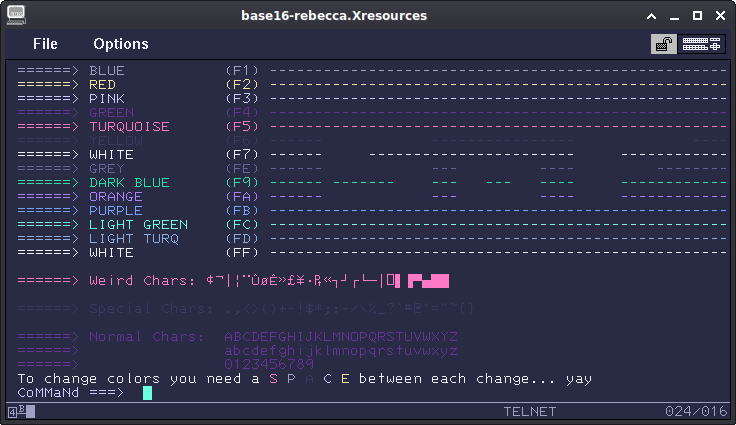Click the faint YELLOW row label
This screenshot has width=736, height=425.
(x=116, y=141)
